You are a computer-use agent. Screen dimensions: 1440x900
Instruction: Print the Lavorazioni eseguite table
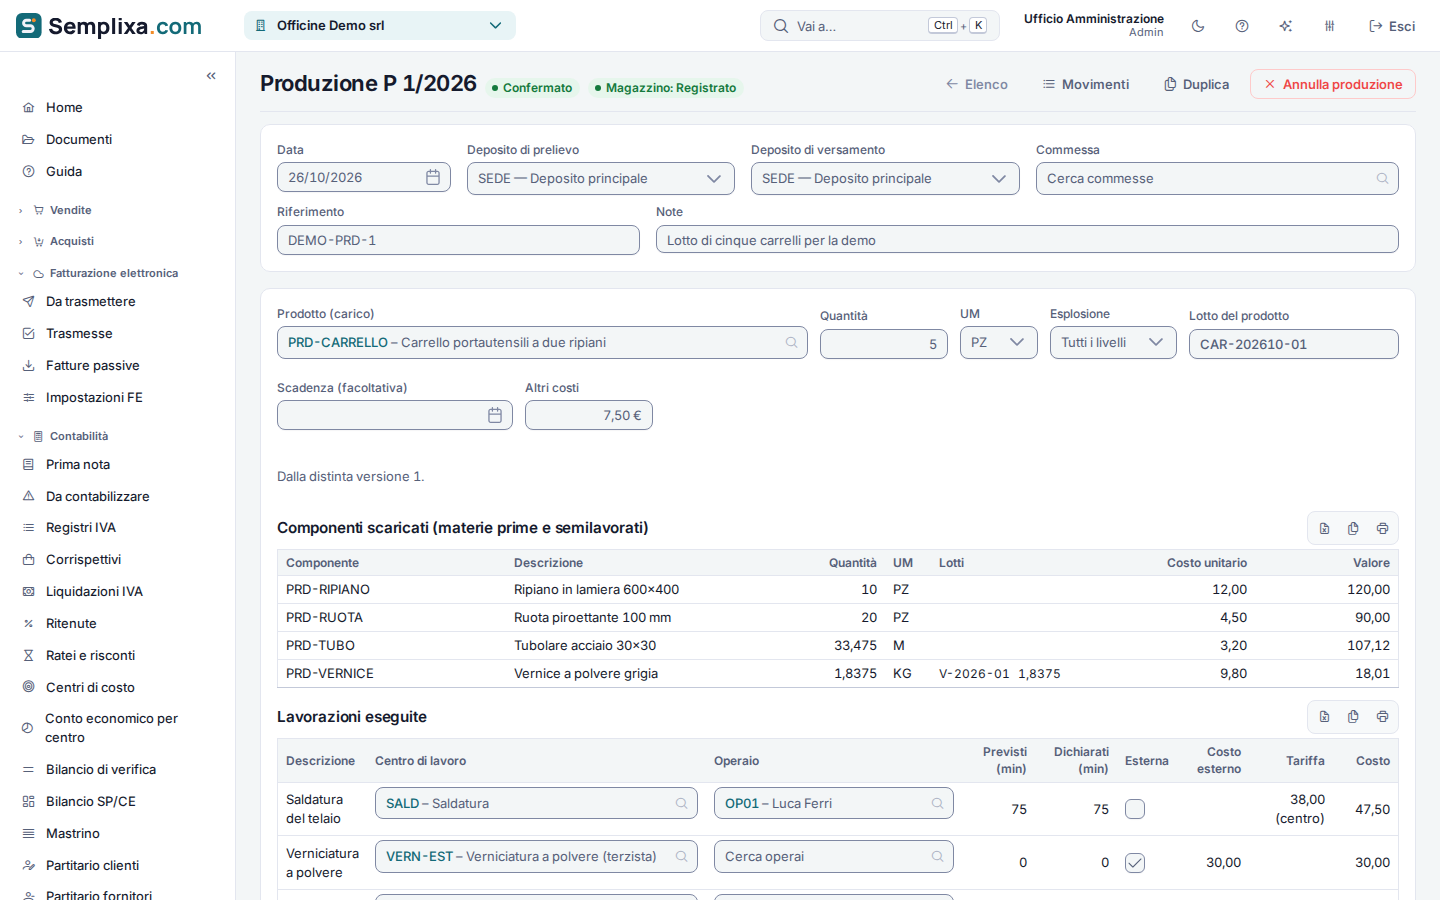[1382, 717]
